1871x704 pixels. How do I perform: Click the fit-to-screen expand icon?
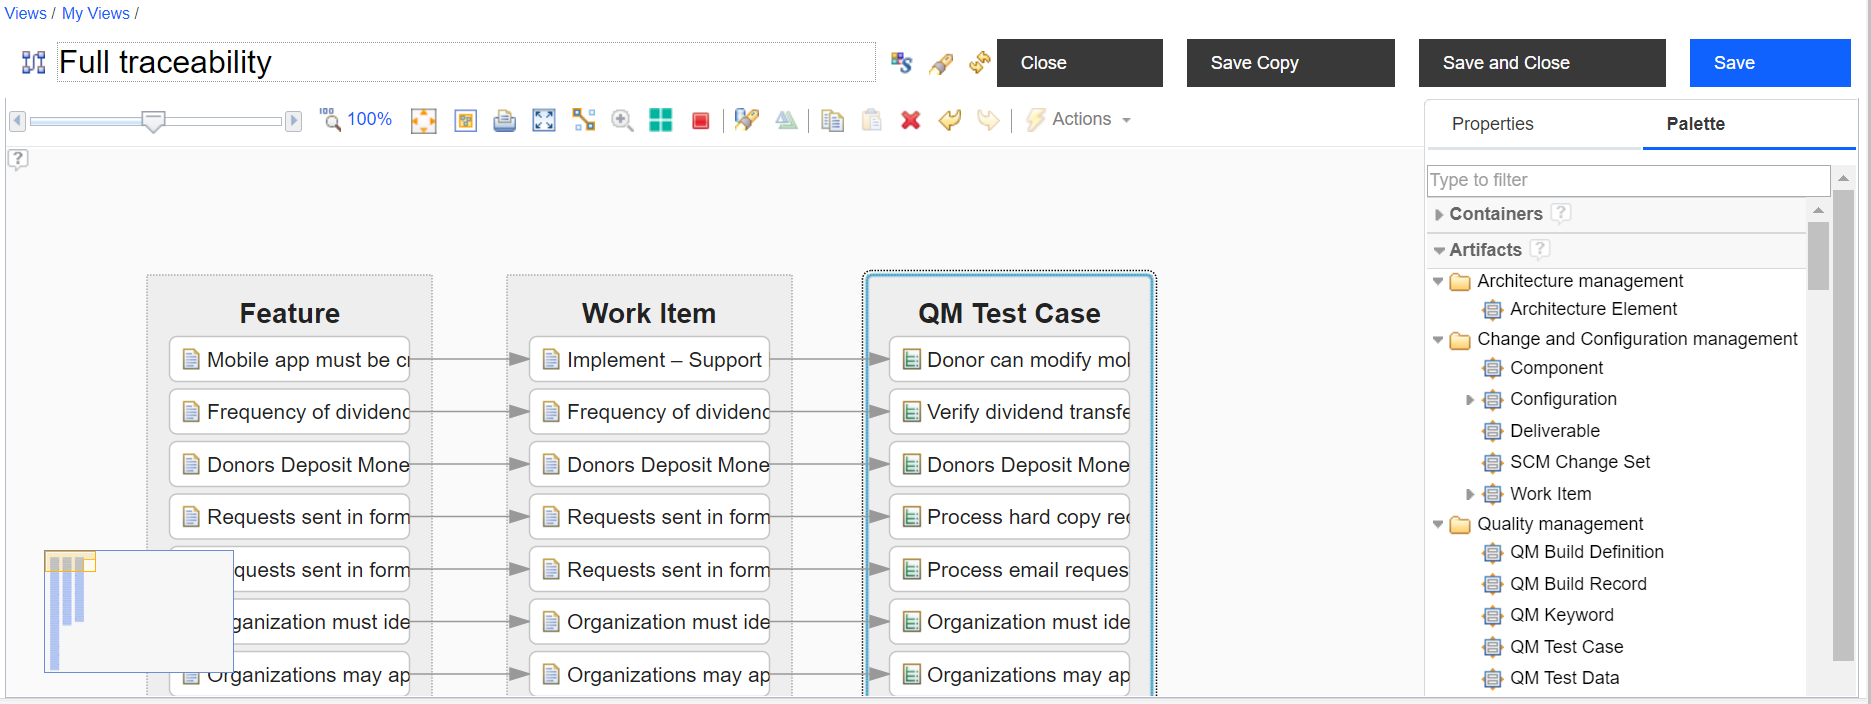pyautogui.click(x=544, y=121)
